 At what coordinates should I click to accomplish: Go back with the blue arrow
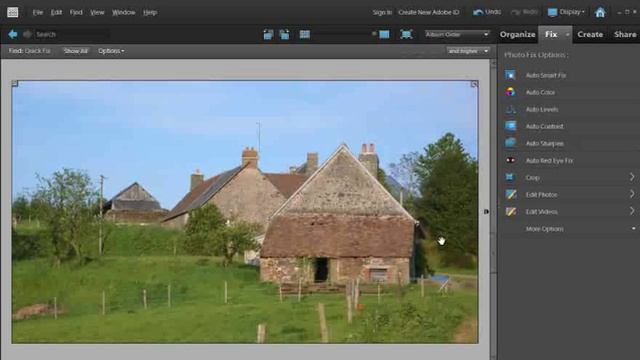tap(13, 34)
